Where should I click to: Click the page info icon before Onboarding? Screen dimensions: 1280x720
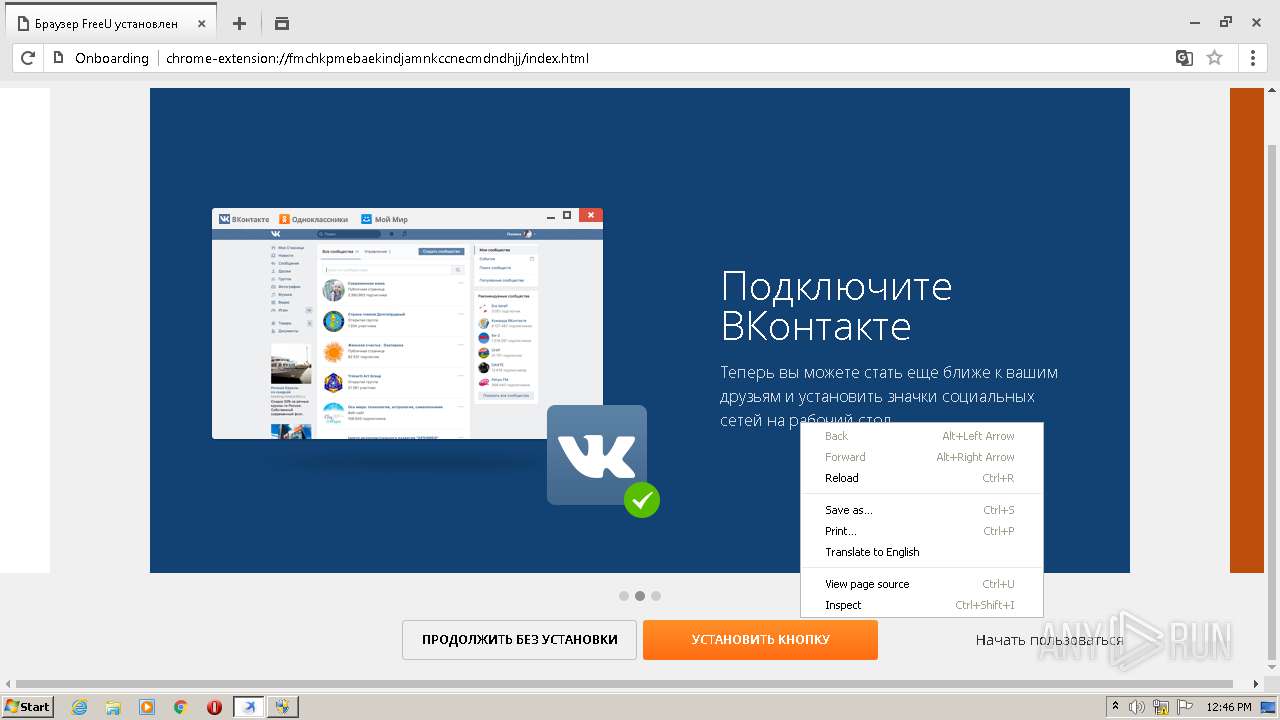click(58, 58)
